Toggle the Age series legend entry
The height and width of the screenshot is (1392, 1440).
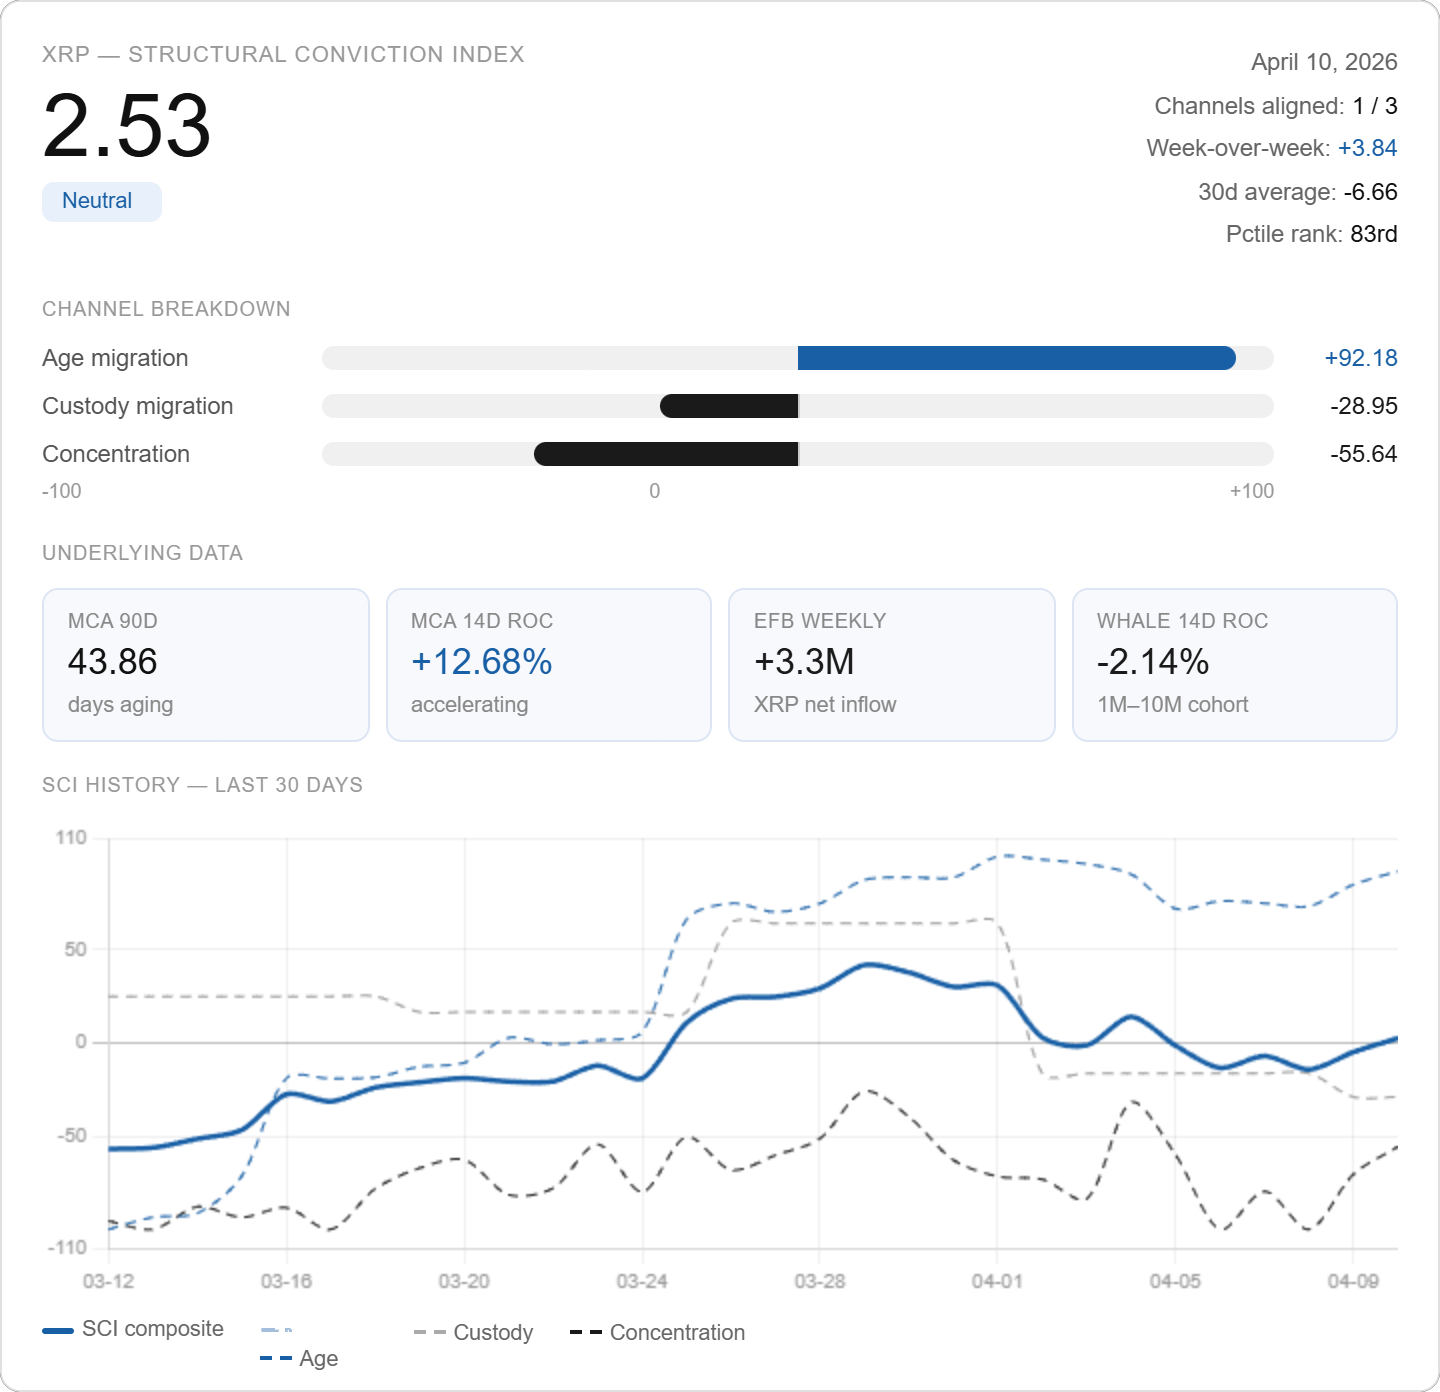pos(299,1358)
